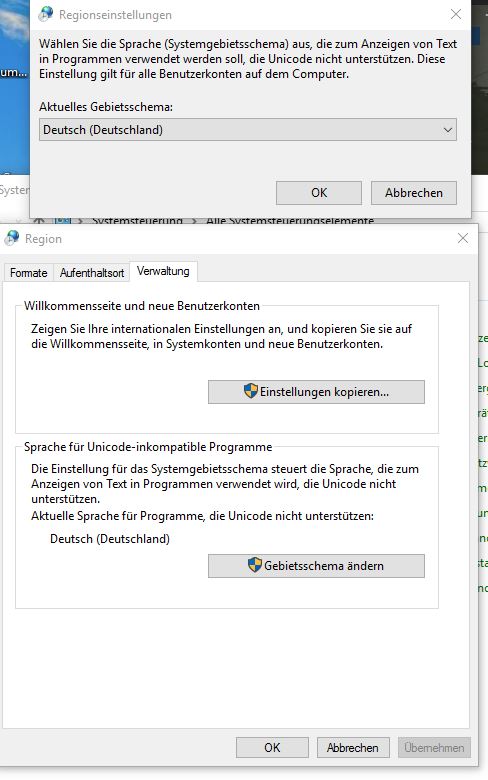Viewport: 488px width, 780px height.
Task: Open Alle Systemsteuerungselemente breadcrumb item
Action: click(290, 221)
